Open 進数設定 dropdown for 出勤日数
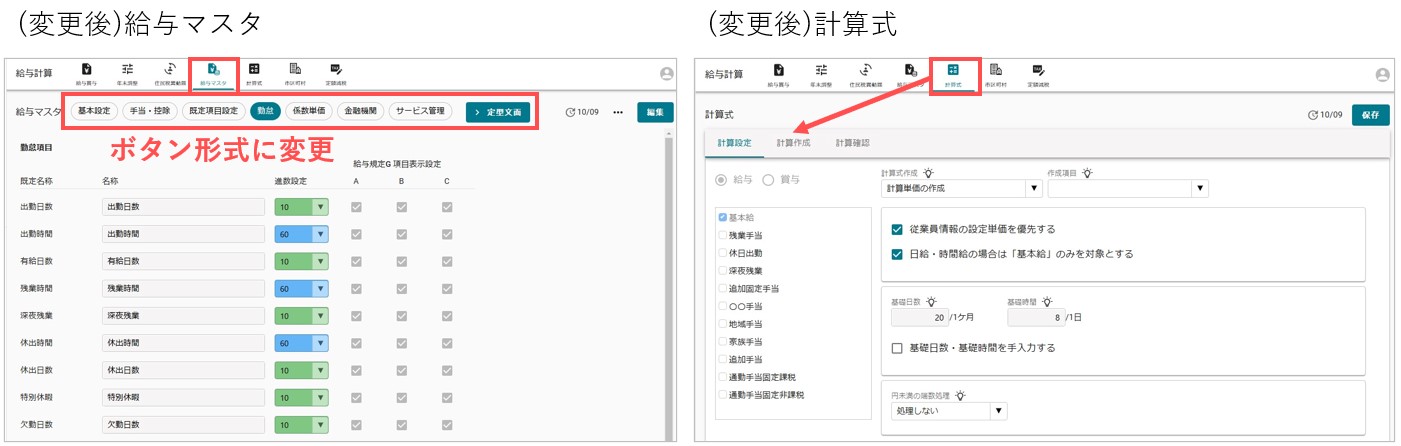The width and height of the screenshot is (1401, 446). click(301, 207)
